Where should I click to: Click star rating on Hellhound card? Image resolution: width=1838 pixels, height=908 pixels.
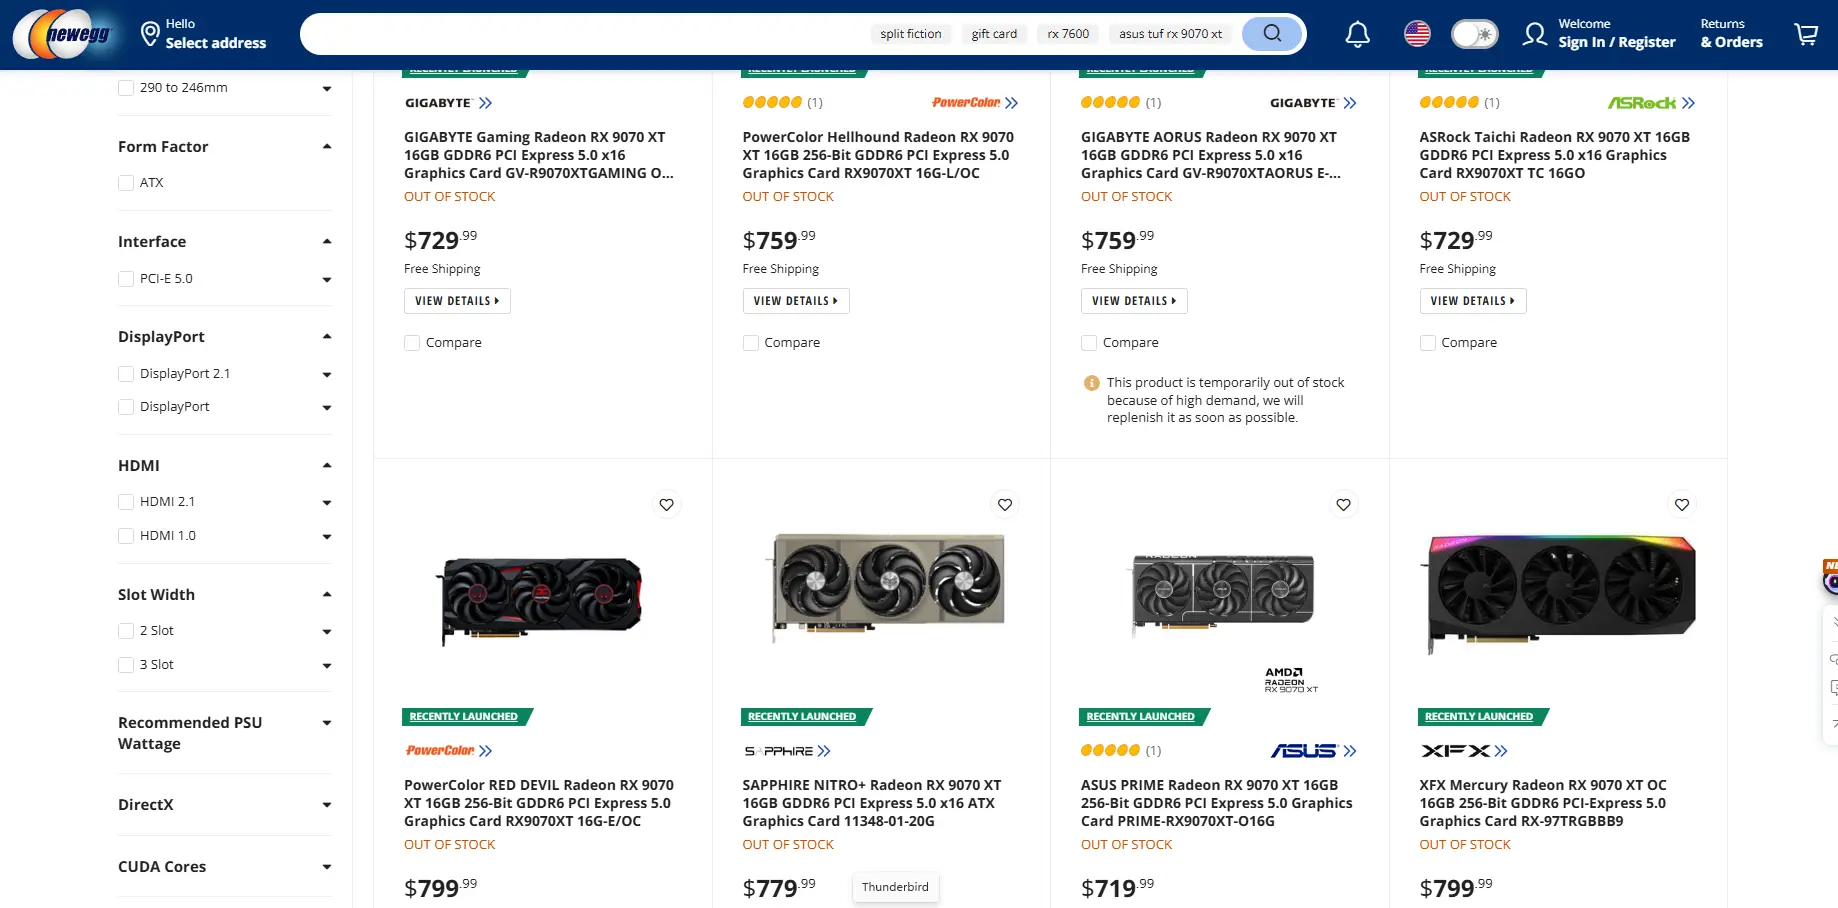tap(772, 102)
